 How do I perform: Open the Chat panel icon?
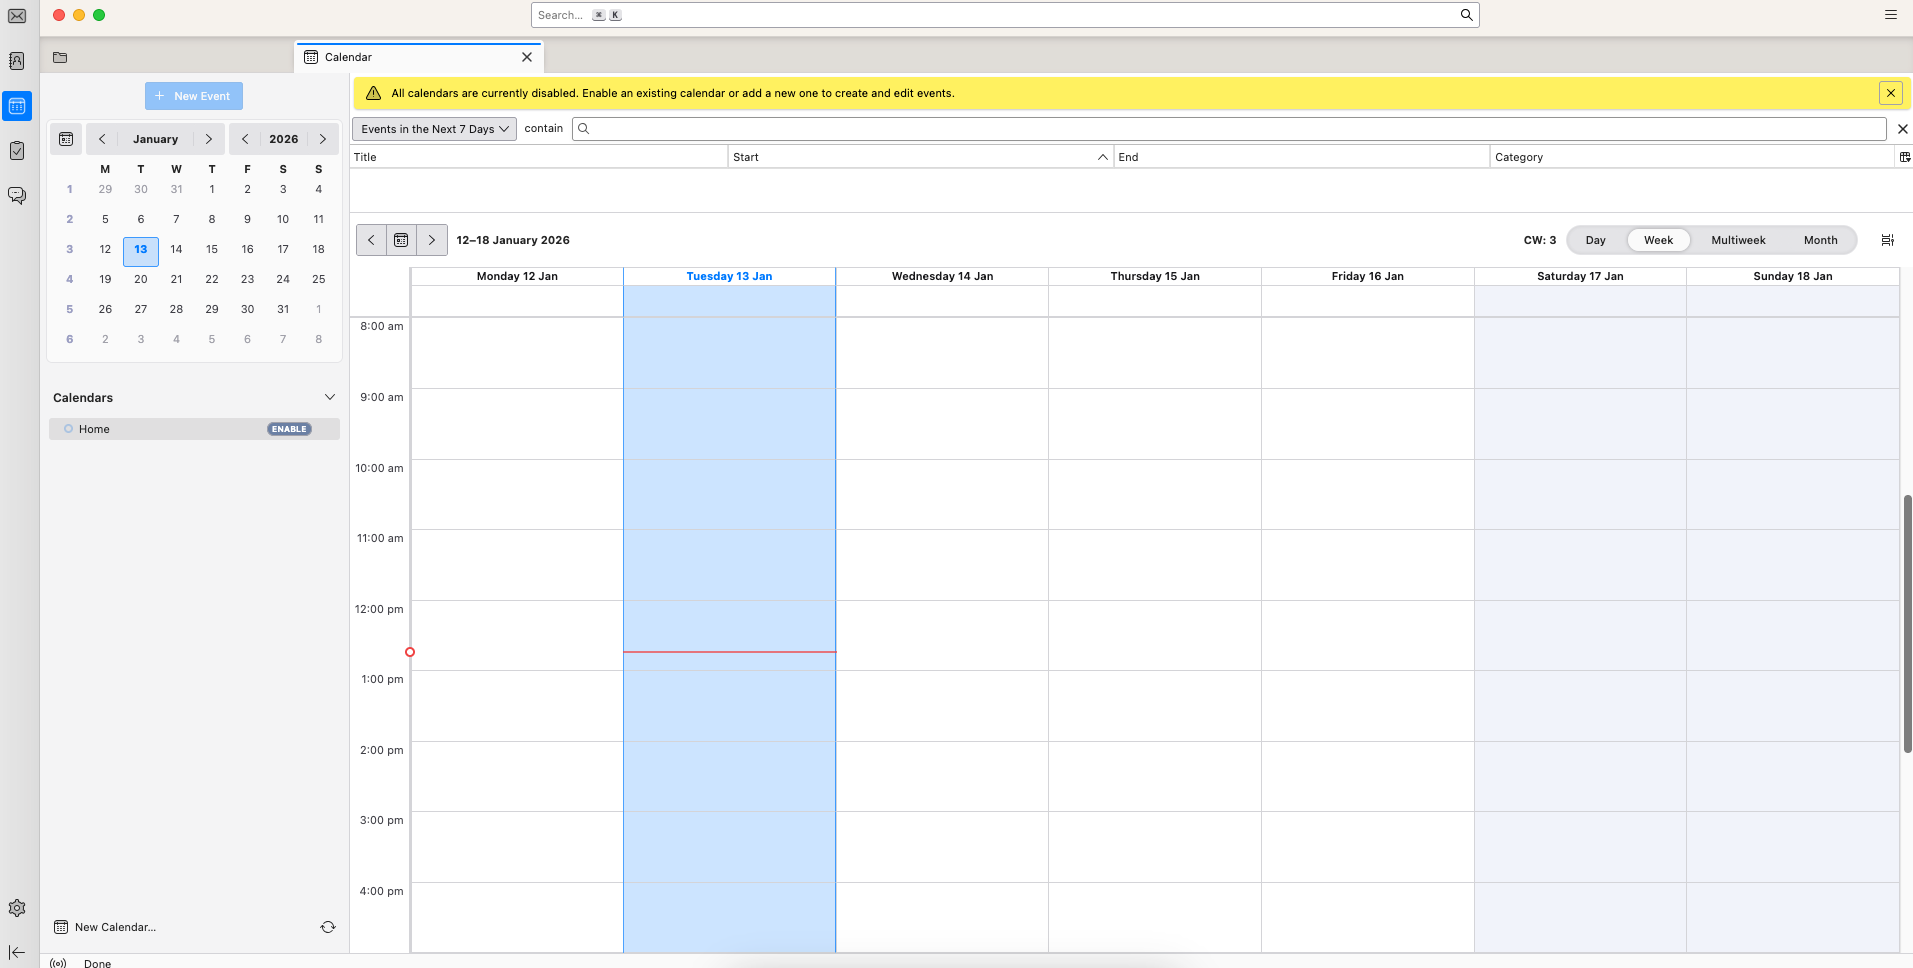point(16,195)
